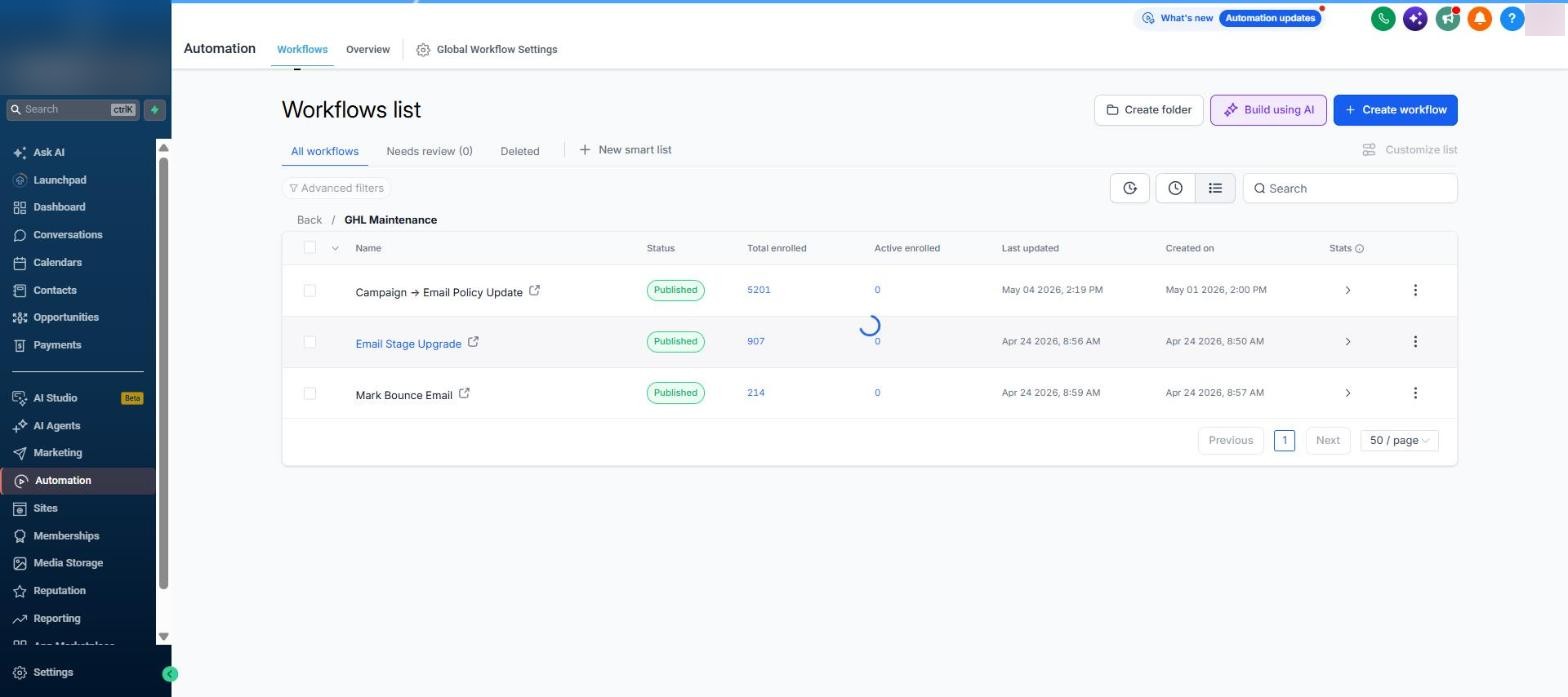
Task: Click the Create workflow button
Action: click(1395, 110)
